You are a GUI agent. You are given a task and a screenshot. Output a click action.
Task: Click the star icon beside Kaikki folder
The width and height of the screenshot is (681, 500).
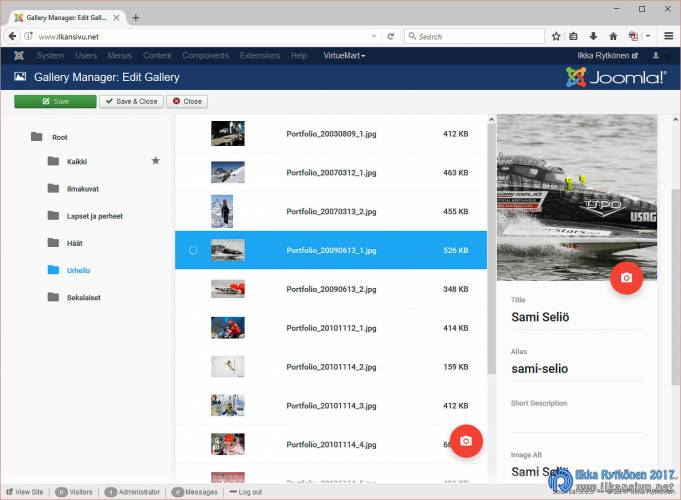tap(155, 160)
